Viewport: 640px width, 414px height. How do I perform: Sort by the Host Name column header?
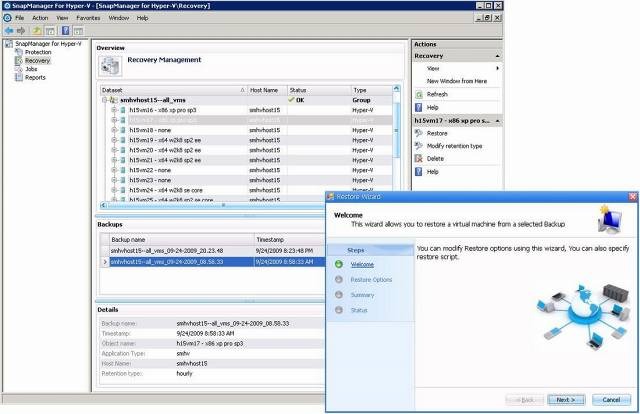point(267,90)
